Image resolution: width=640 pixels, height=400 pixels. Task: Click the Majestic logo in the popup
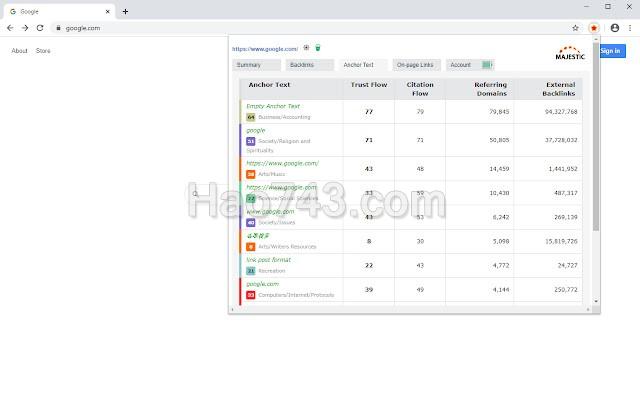(570, 53)
